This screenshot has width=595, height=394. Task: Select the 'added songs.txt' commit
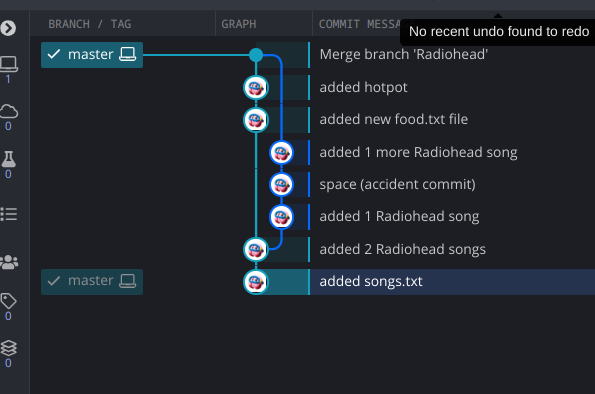point(371,282)
